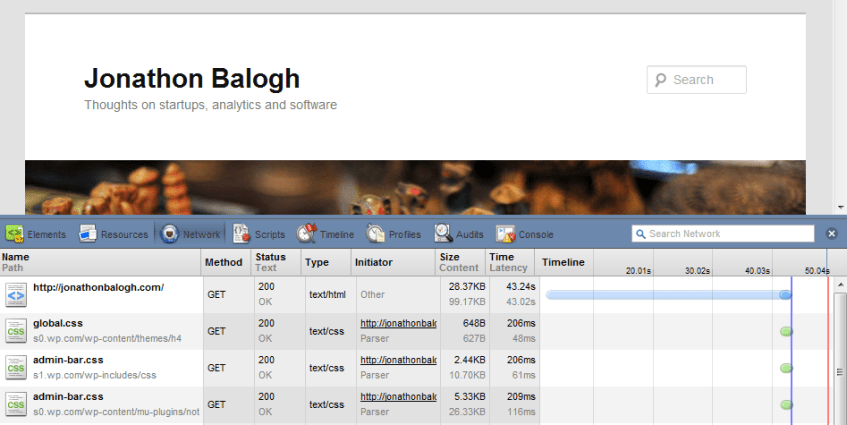Click the header banner image
Image resolution: width=847 pixels, height=425 pixels.
415,187
